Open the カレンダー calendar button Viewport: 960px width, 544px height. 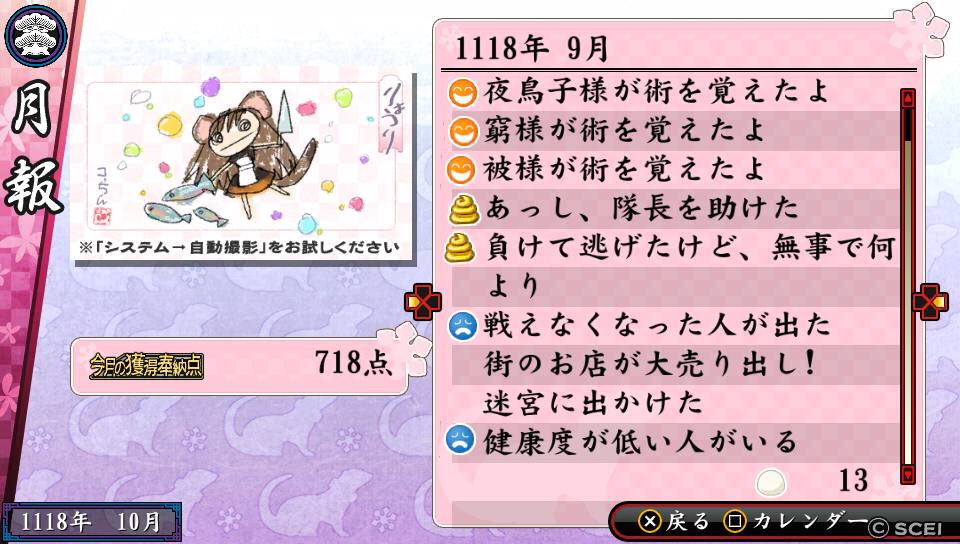point(795,521)
